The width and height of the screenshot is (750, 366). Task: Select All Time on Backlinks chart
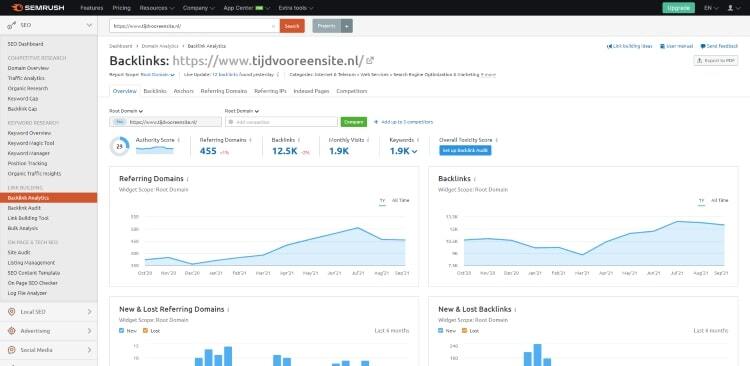[x=719, y=200]
